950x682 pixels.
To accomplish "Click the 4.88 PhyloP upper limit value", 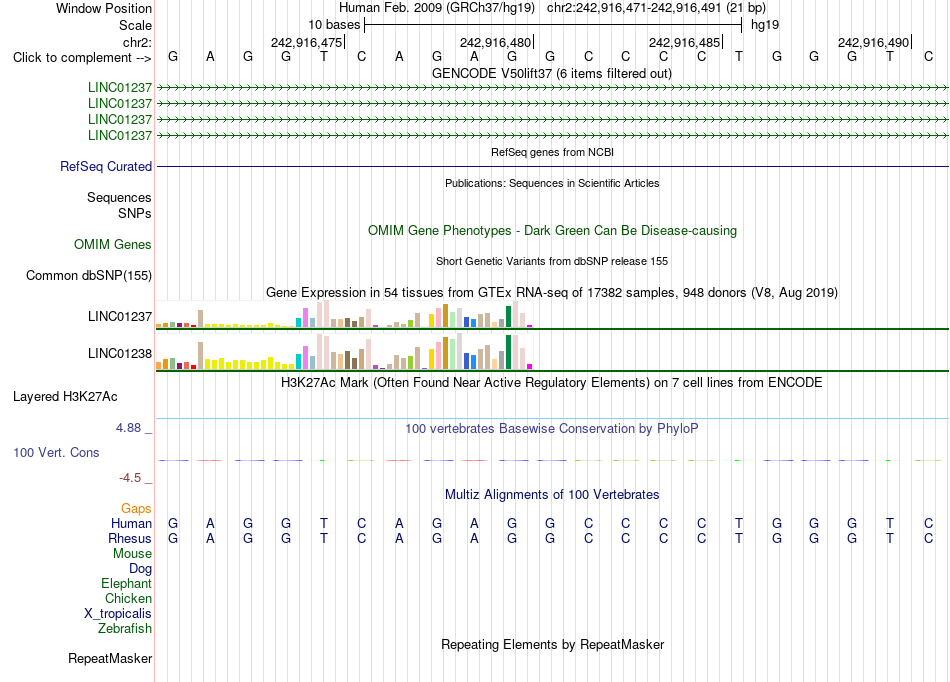I will (x=128, y=428).
